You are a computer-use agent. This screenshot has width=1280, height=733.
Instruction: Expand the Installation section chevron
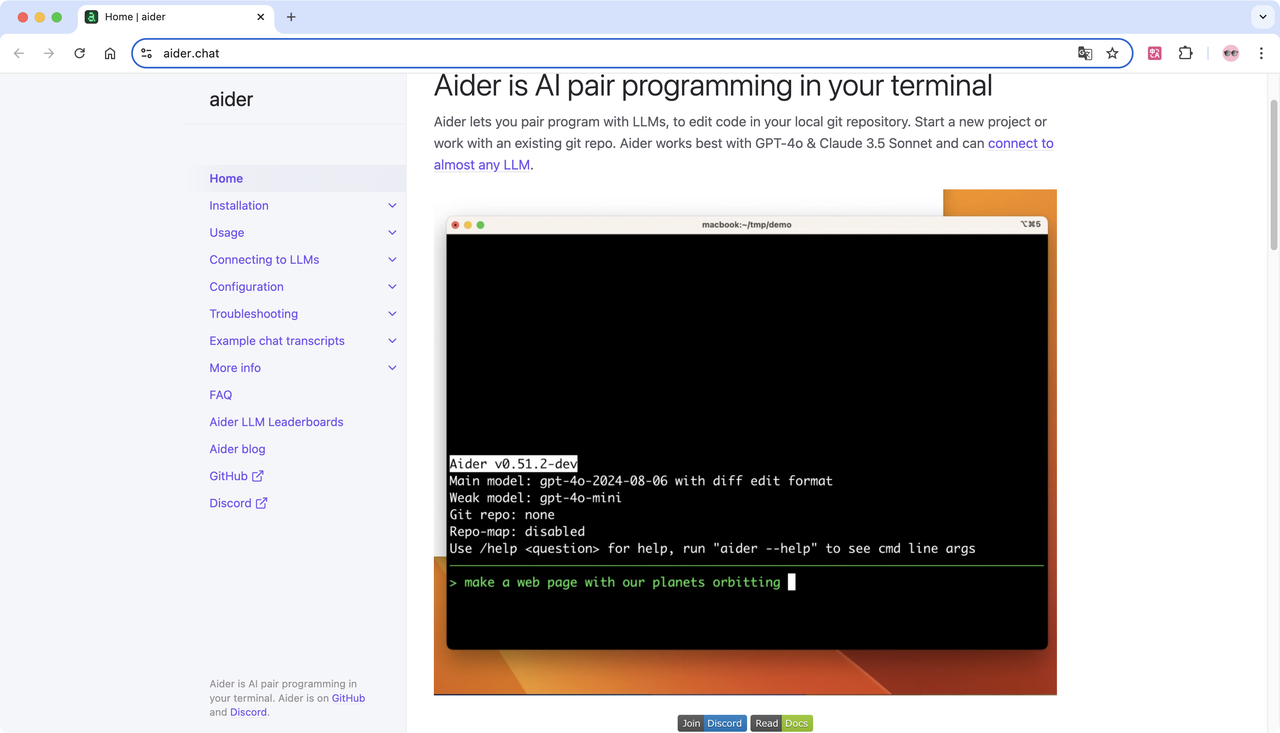coord(392,205)
